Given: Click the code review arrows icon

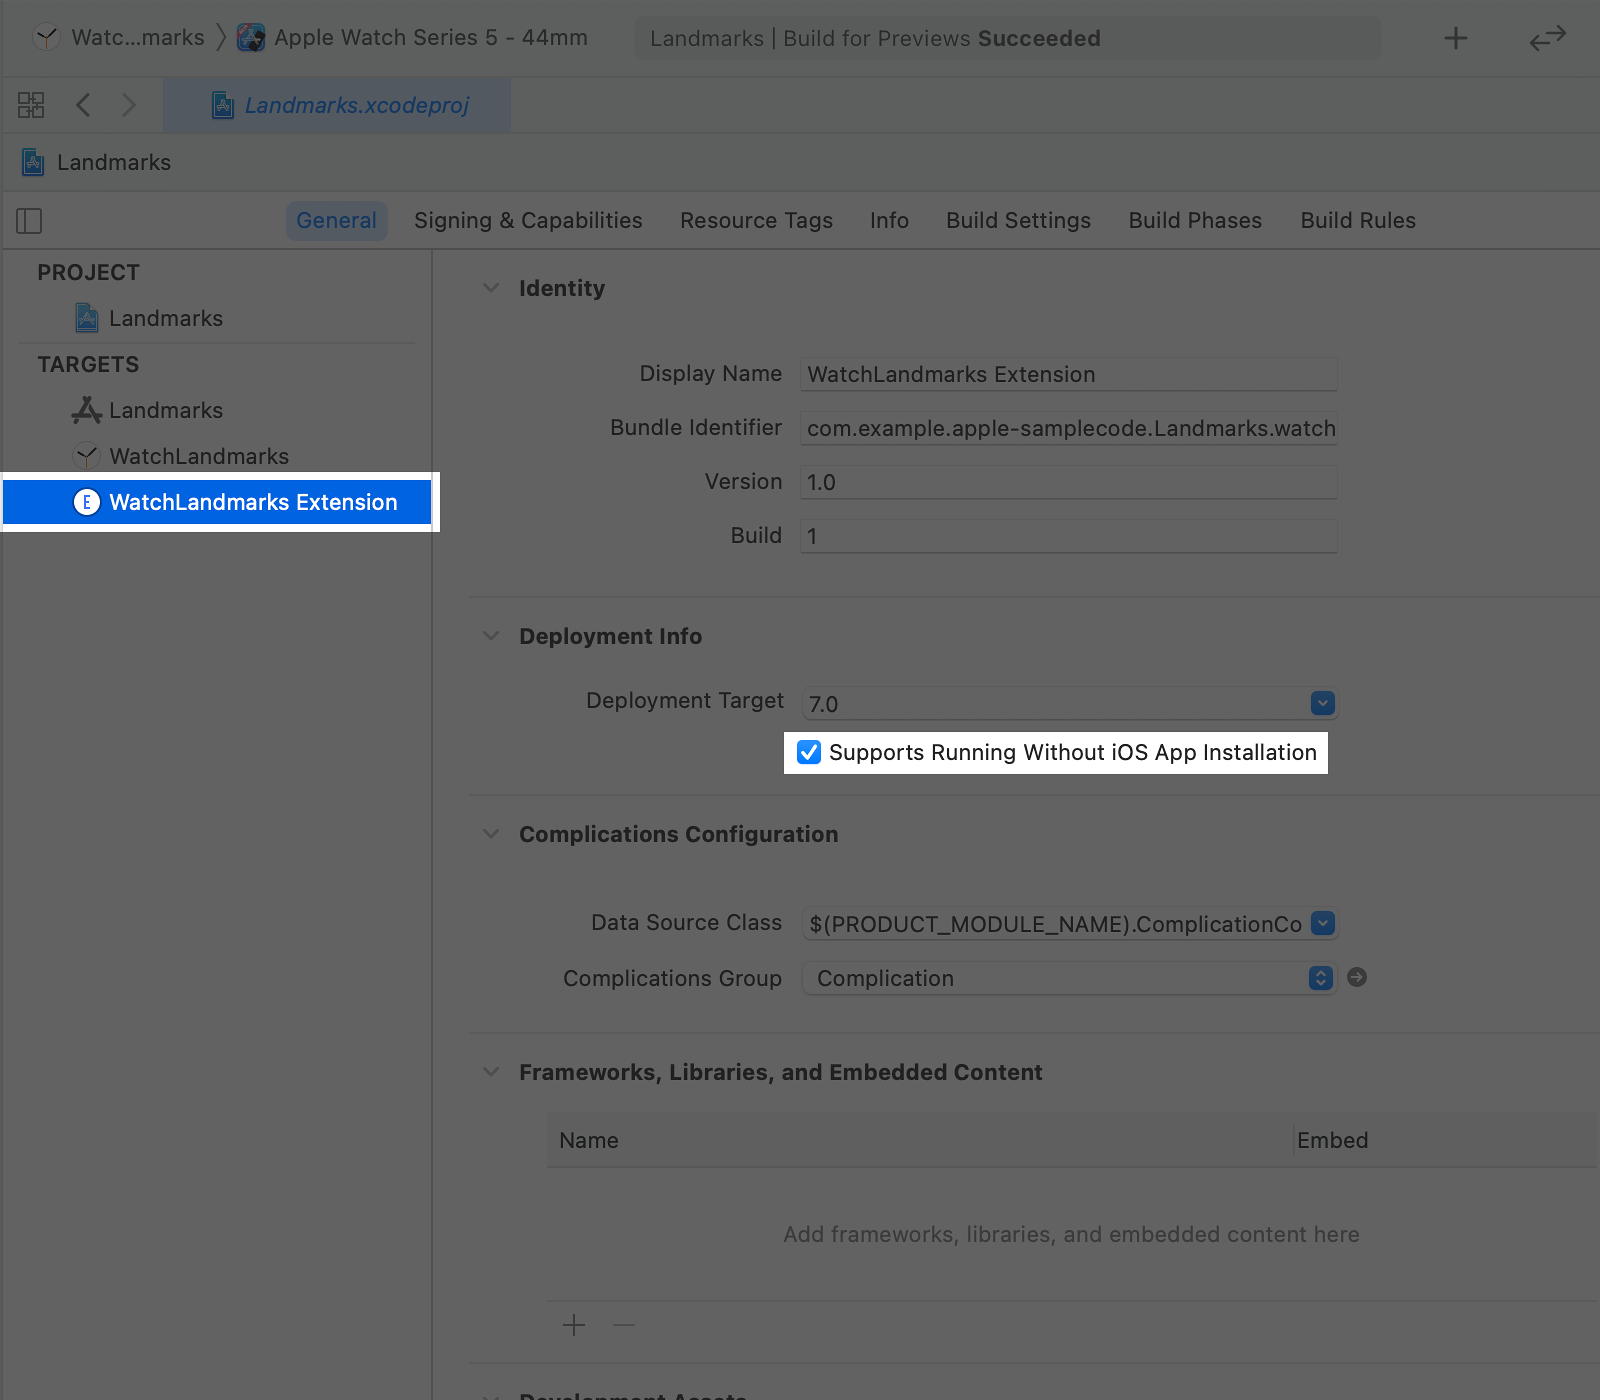Looking at the screenshot, I should [1547, 38].
